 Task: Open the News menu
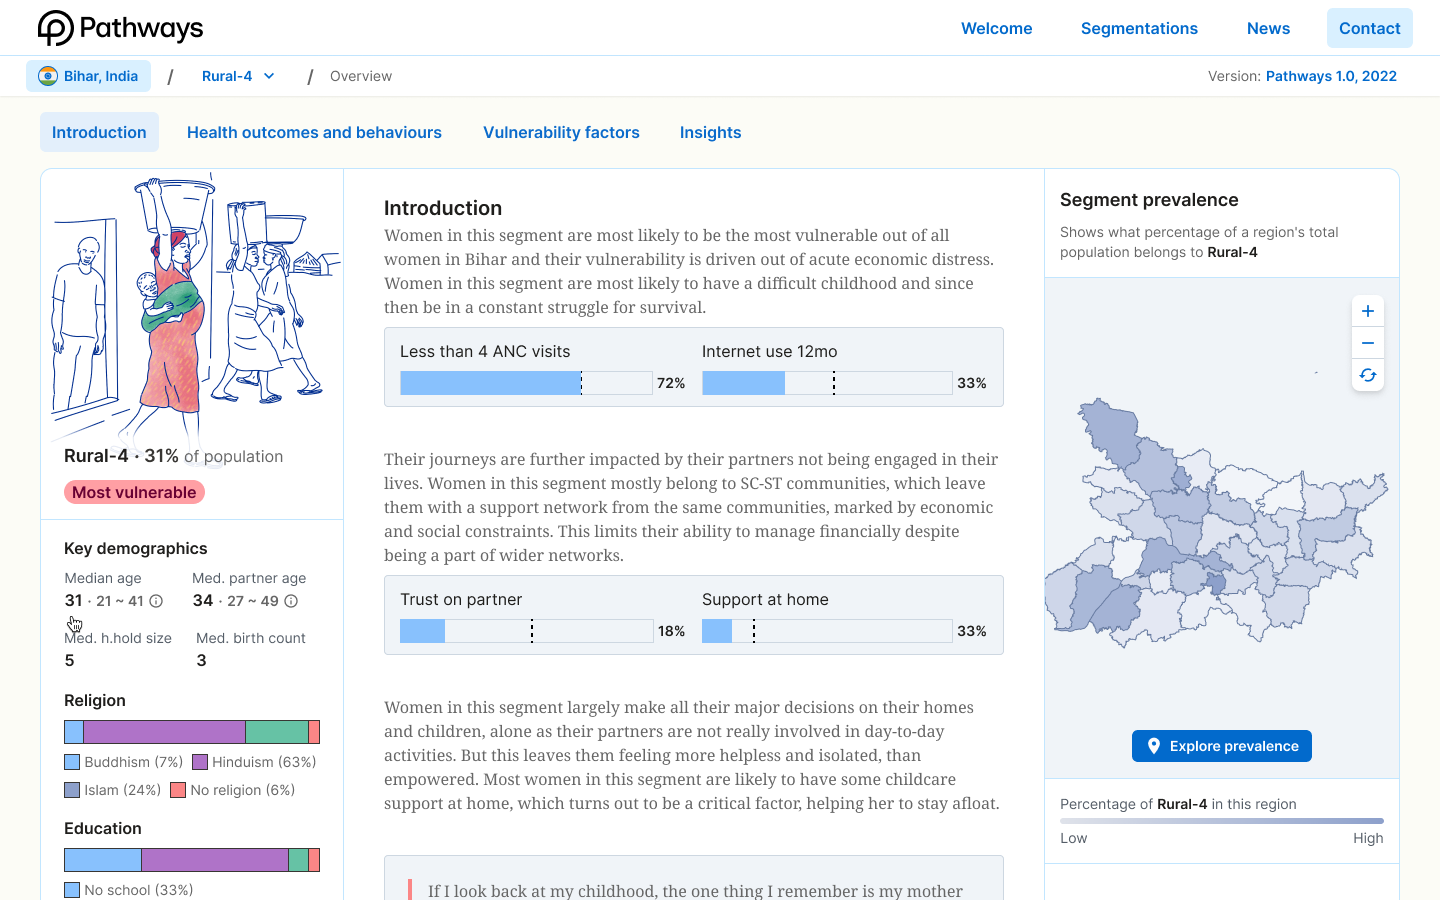click(x=1268, y=28)
